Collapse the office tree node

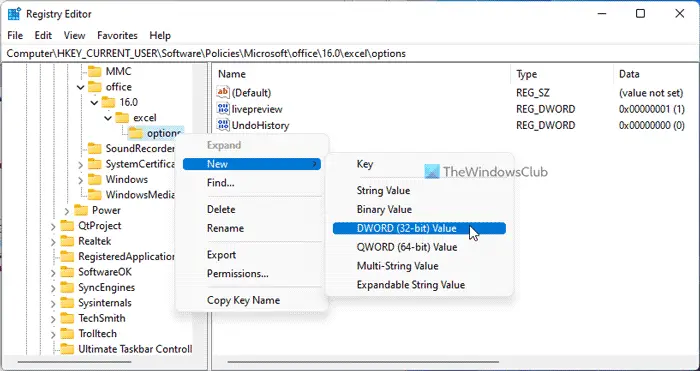pos(80,88)
